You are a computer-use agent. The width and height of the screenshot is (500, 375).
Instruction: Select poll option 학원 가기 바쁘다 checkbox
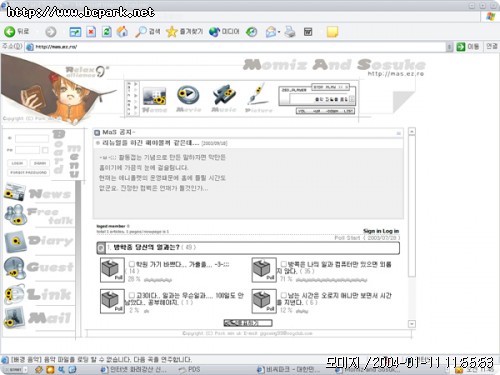[x=132, y=265]
